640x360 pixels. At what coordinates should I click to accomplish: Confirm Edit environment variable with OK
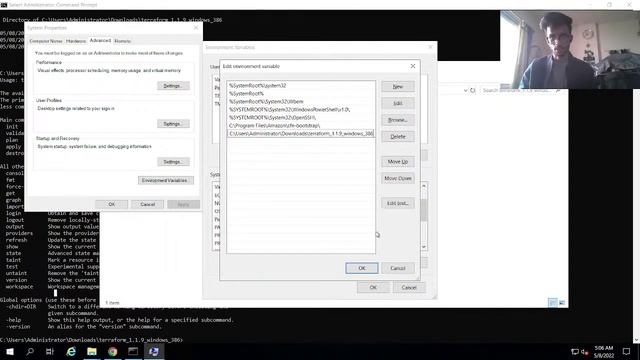click(x=362, y=268)
